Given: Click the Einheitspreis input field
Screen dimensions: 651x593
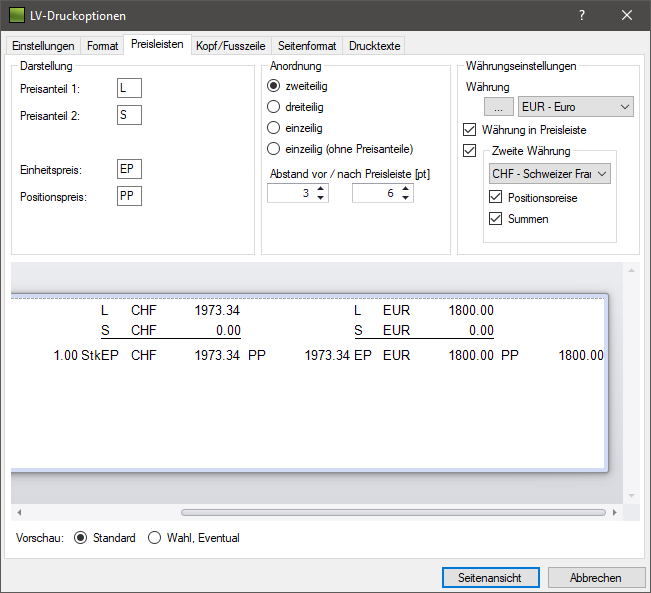Looking at the screenshot, I should pos(129,169).
